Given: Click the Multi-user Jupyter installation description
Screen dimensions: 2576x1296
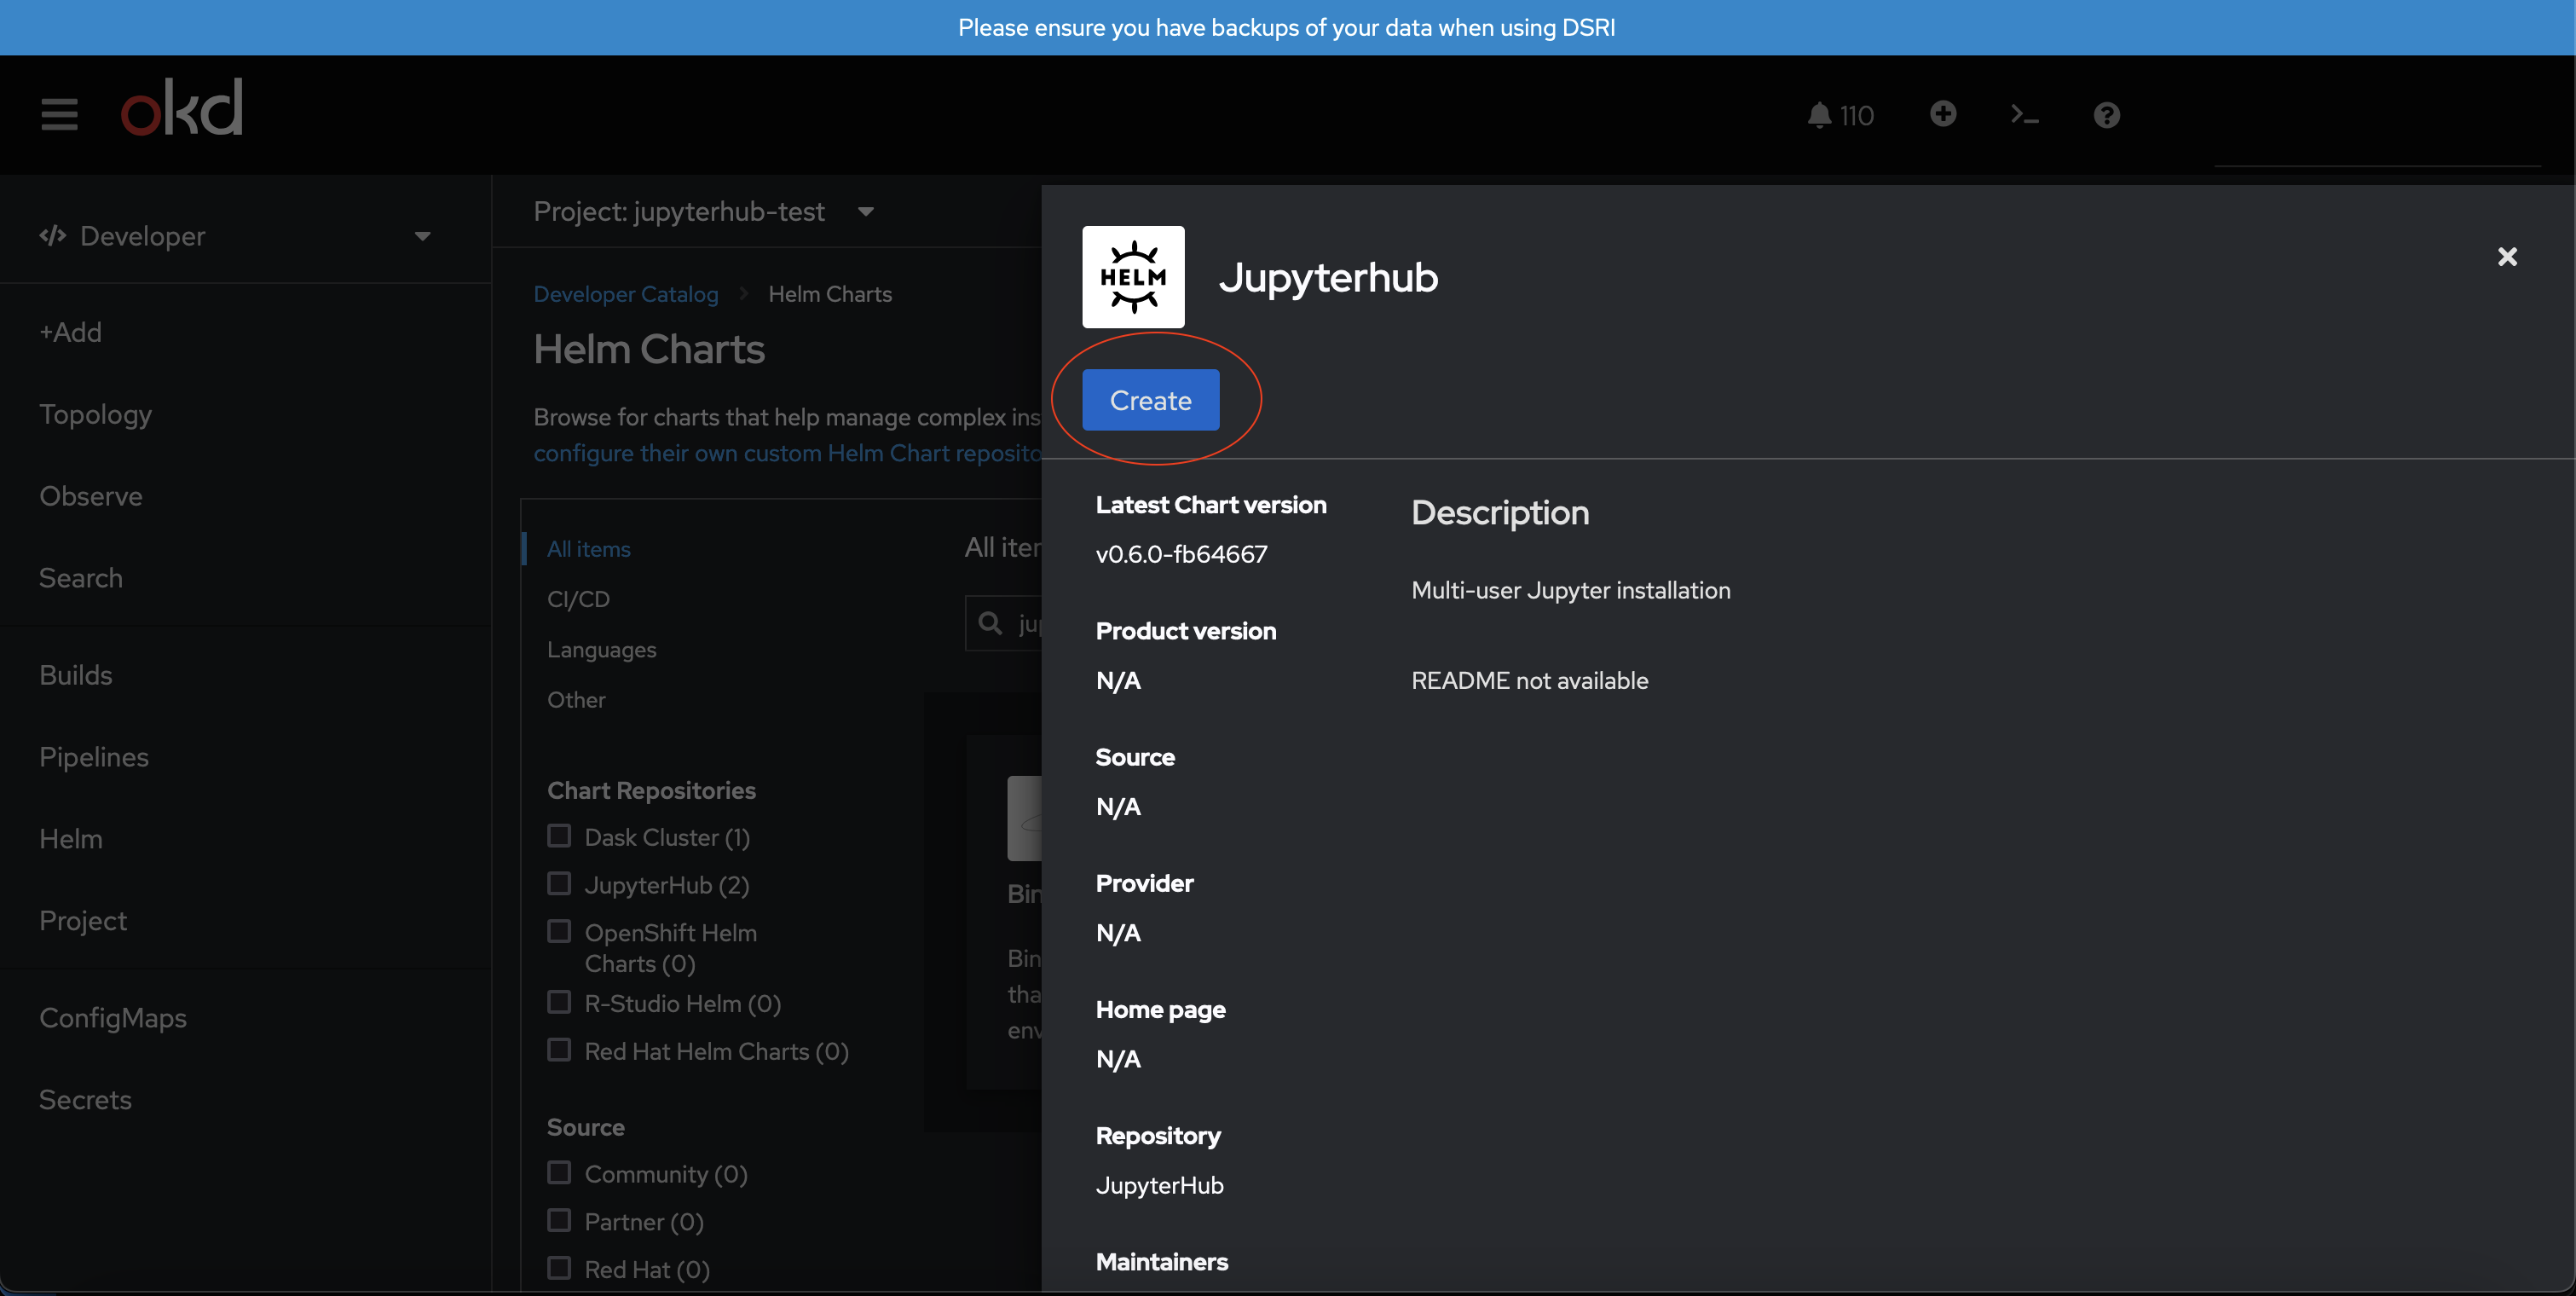Looking at the screenshot, I should [x=1570, y=590].
